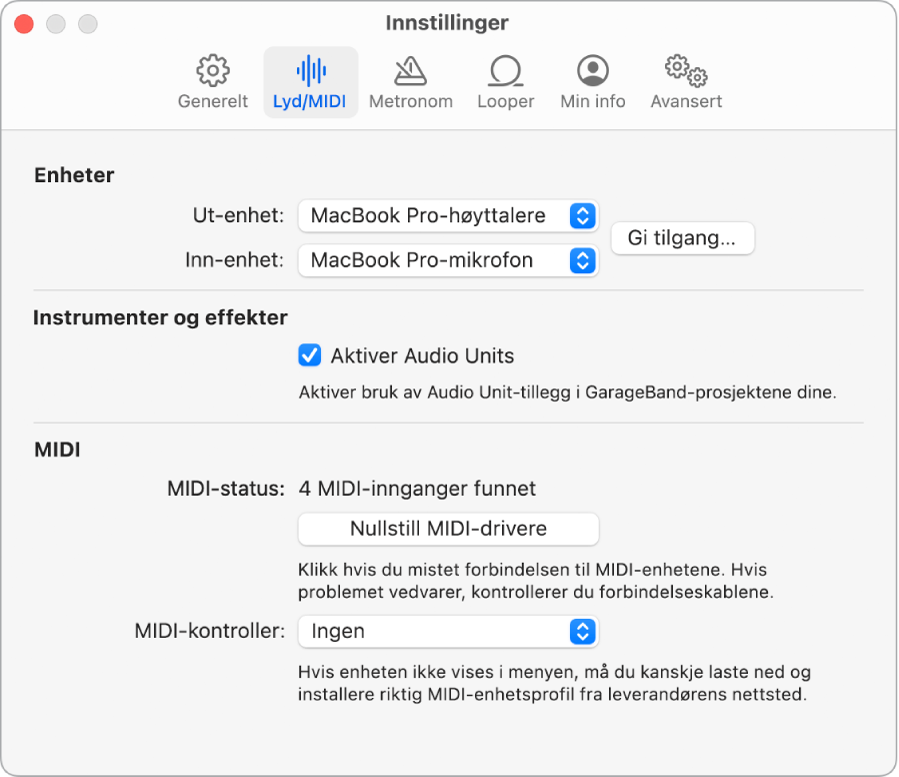Open the Min info person icon
The width and height of the screenshot is (899, 777).
tap(593, 71)
